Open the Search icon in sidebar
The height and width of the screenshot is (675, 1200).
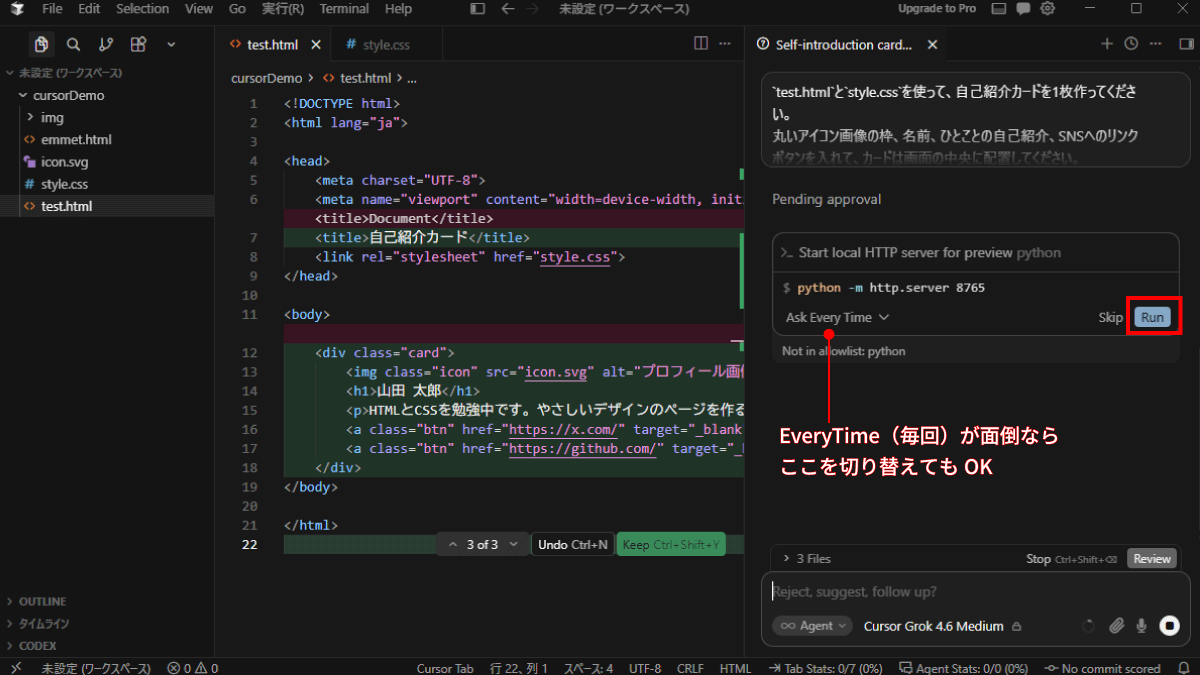(x=73, y=45)
